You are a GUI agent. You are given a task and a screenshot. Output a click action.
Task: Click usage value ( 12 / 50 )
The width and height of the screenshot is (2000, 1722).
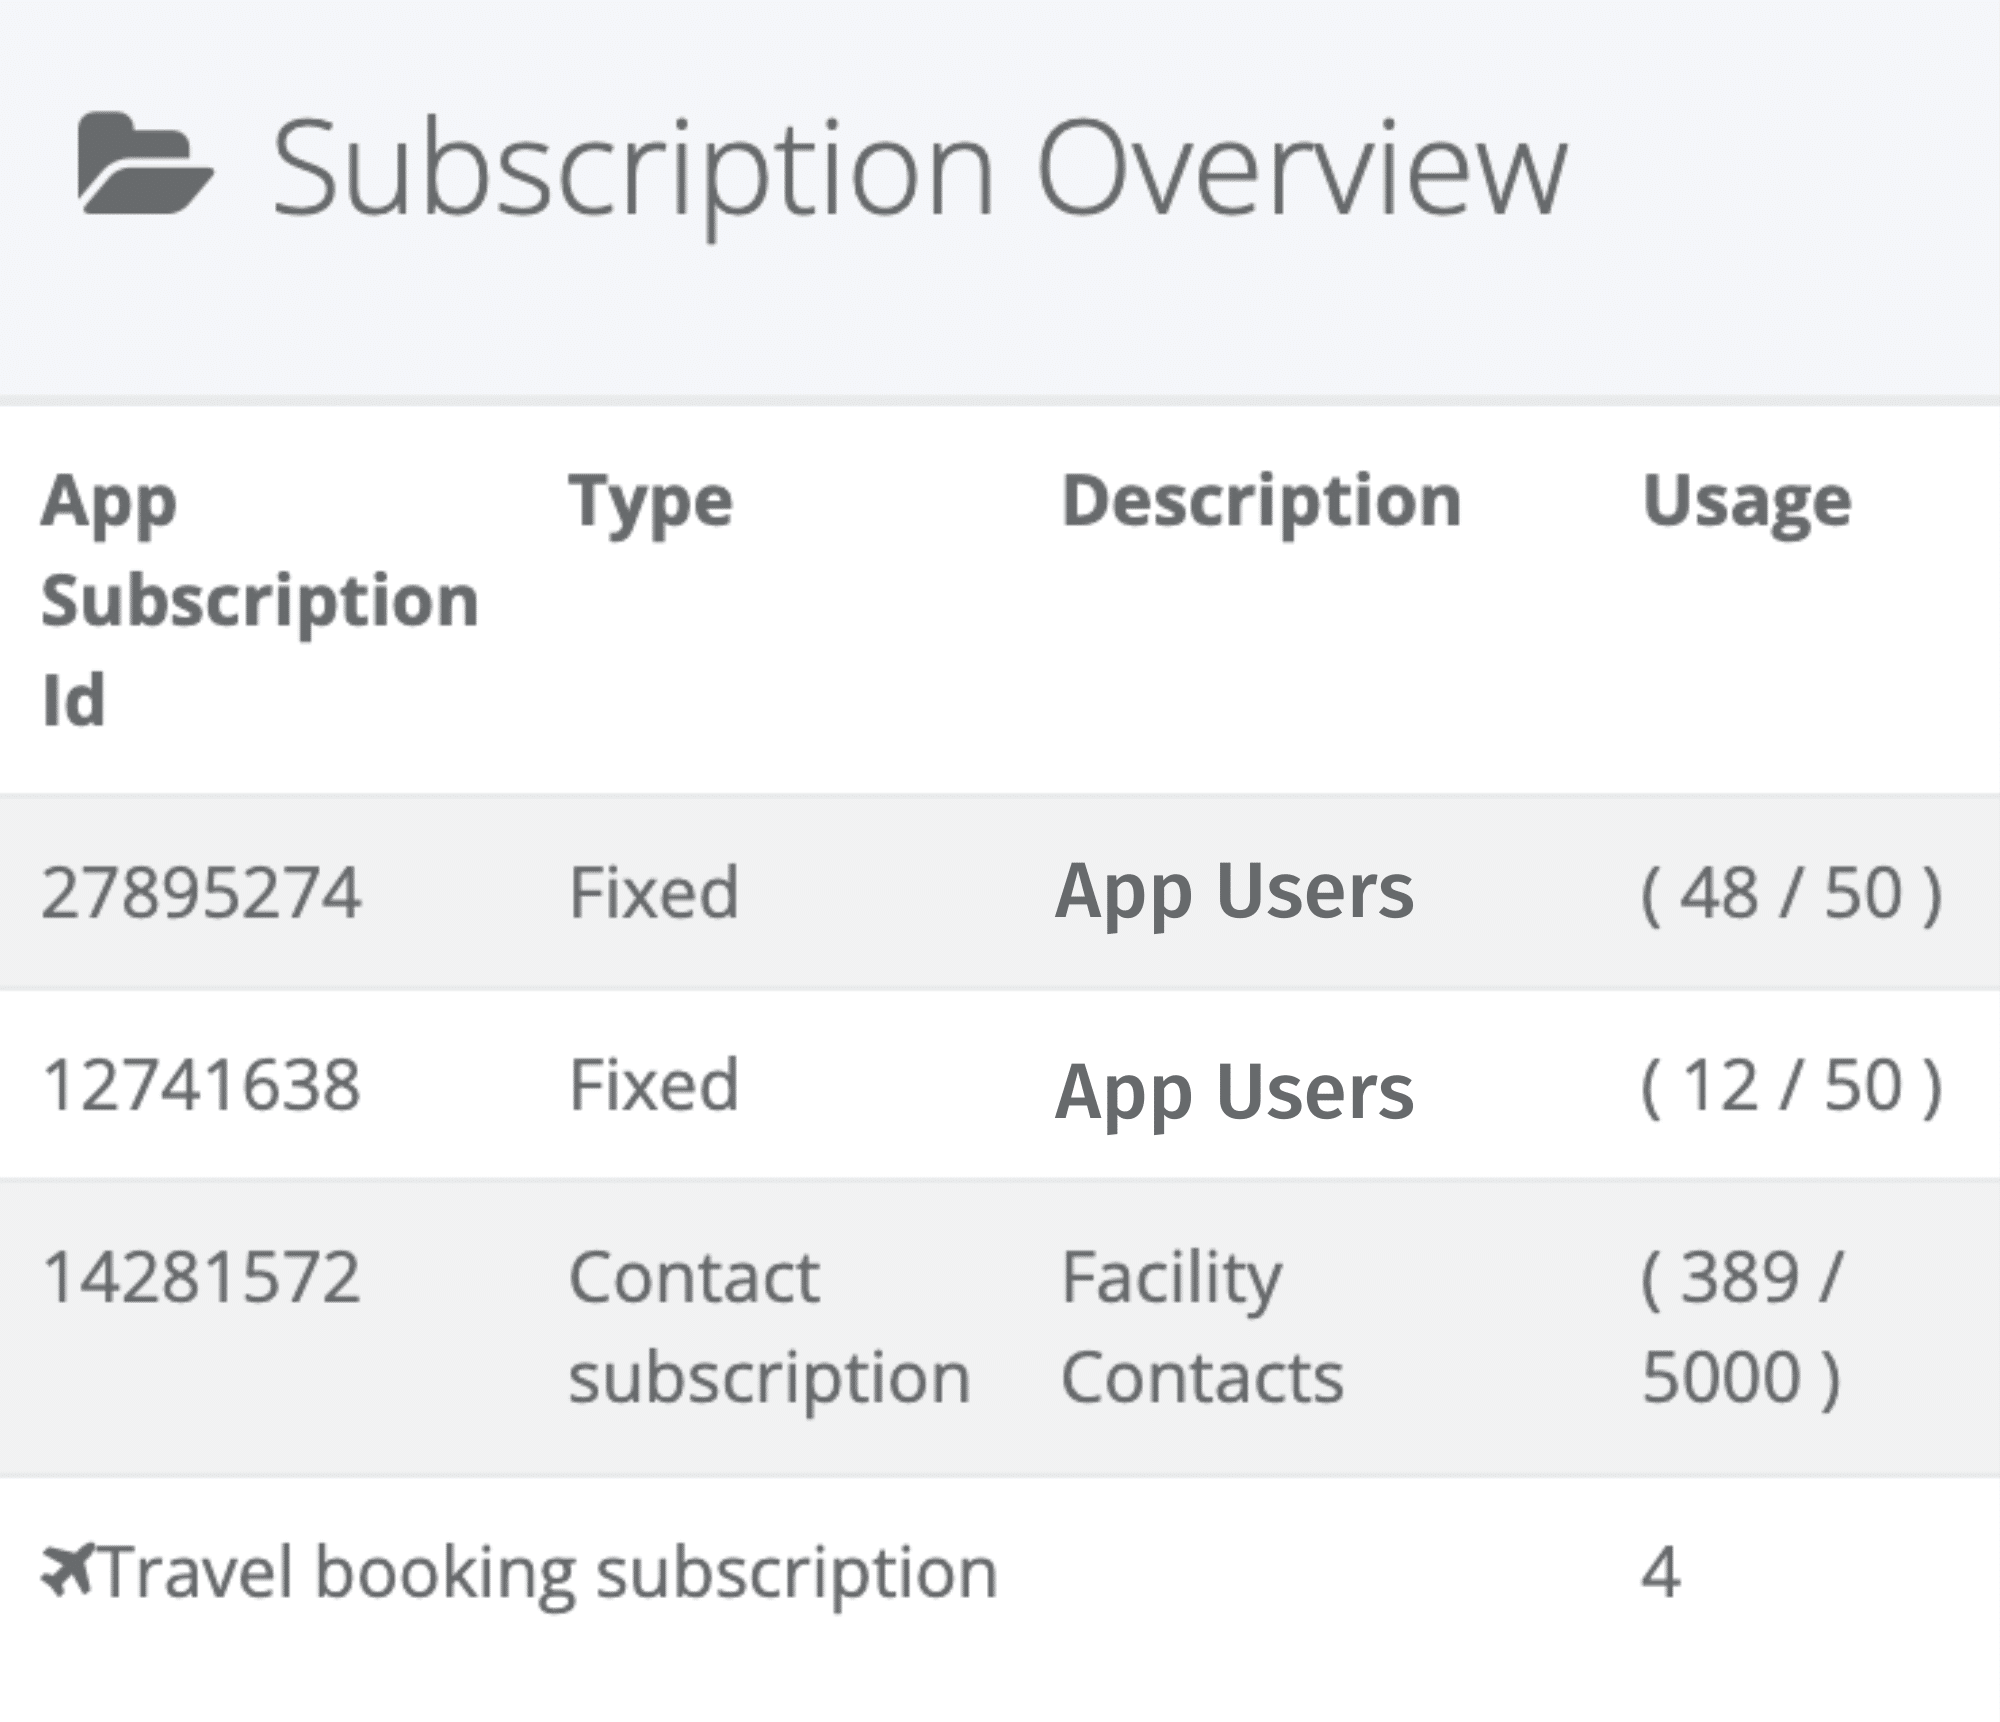tap(1791, 1086)
